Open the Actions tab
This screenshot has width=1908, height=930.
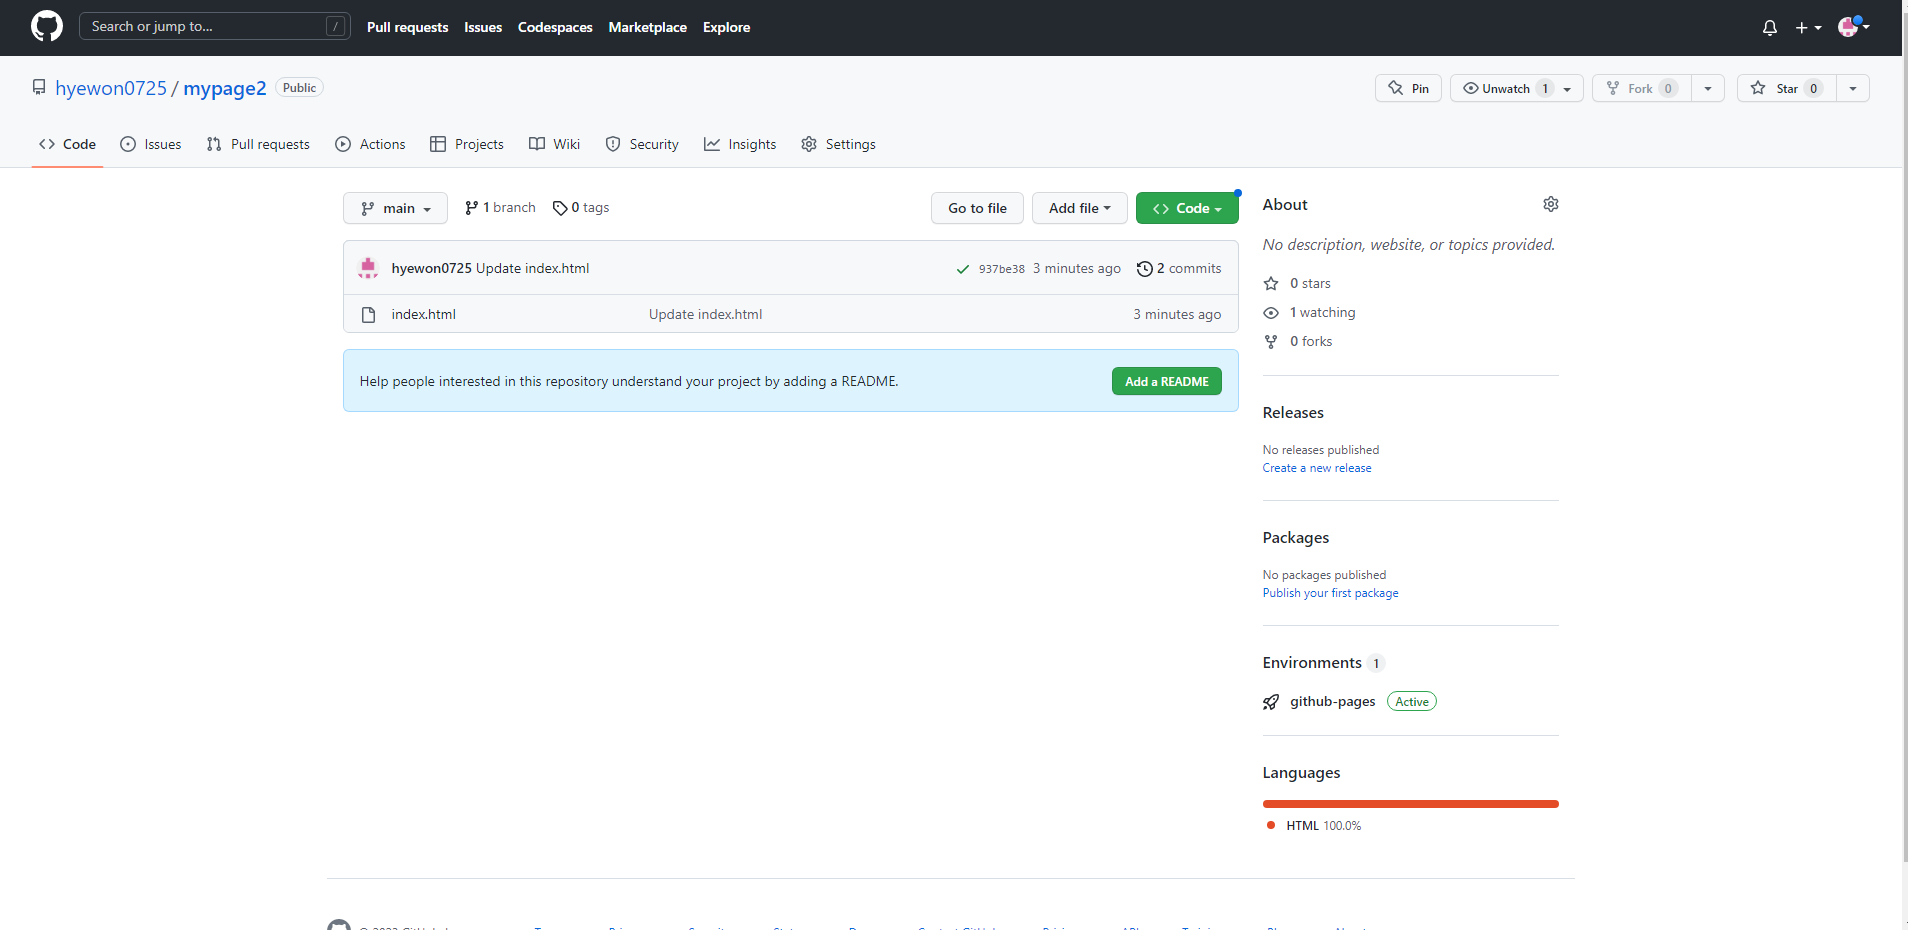[x=370, y=144]
